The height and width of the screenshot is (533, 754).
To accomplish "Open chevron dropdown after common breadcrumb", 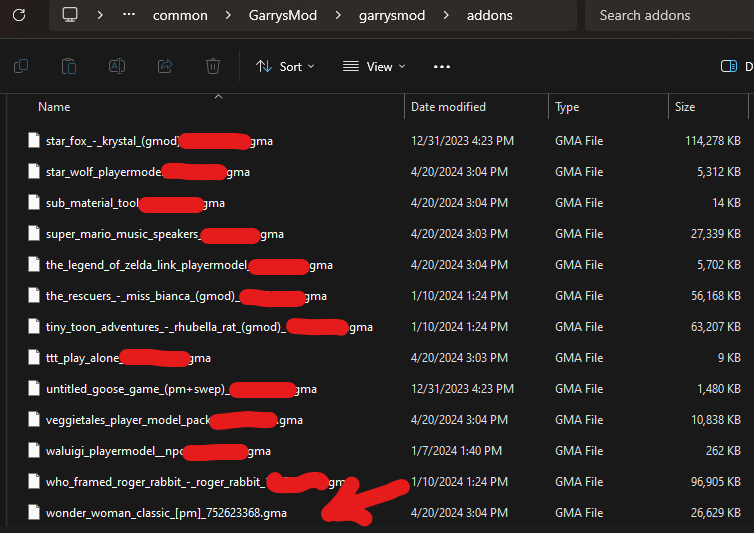I will (x=228, y=15).
